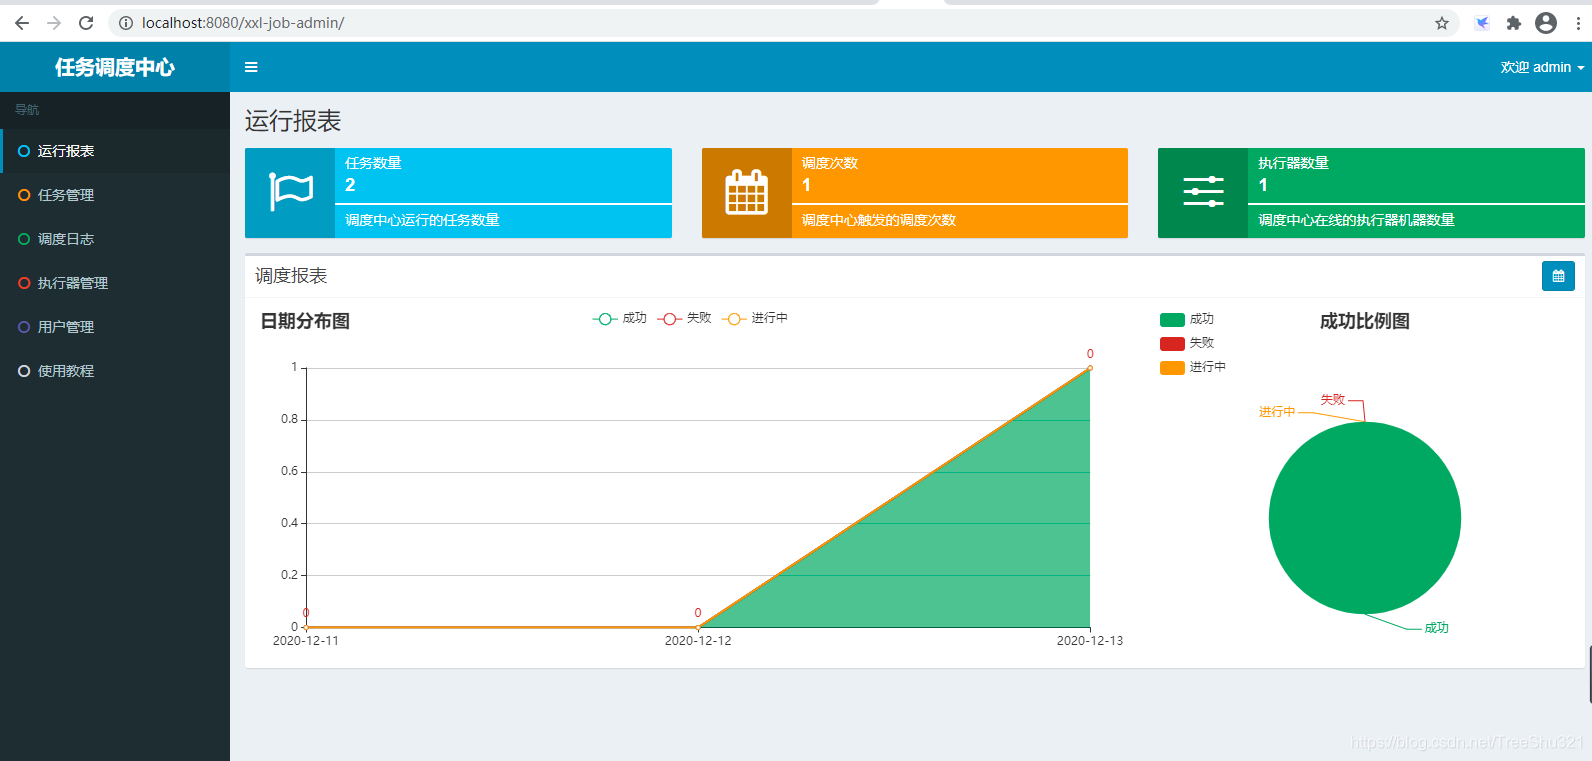The image size is (1592, 761).
Task: Click the purple circle icon beside 用户管理
Action: pos(24,327)
